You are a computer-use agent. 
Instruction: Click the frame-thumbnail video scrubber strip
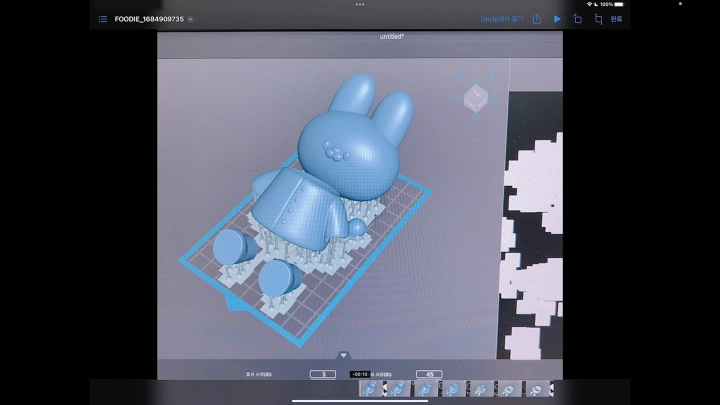pyautogui.click(x=456, y=389)
